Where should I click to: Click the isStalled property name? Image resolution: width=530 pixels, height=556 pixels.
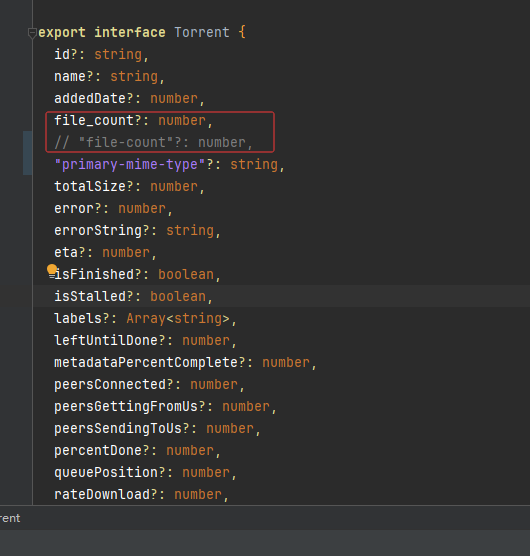coord(90,296)
